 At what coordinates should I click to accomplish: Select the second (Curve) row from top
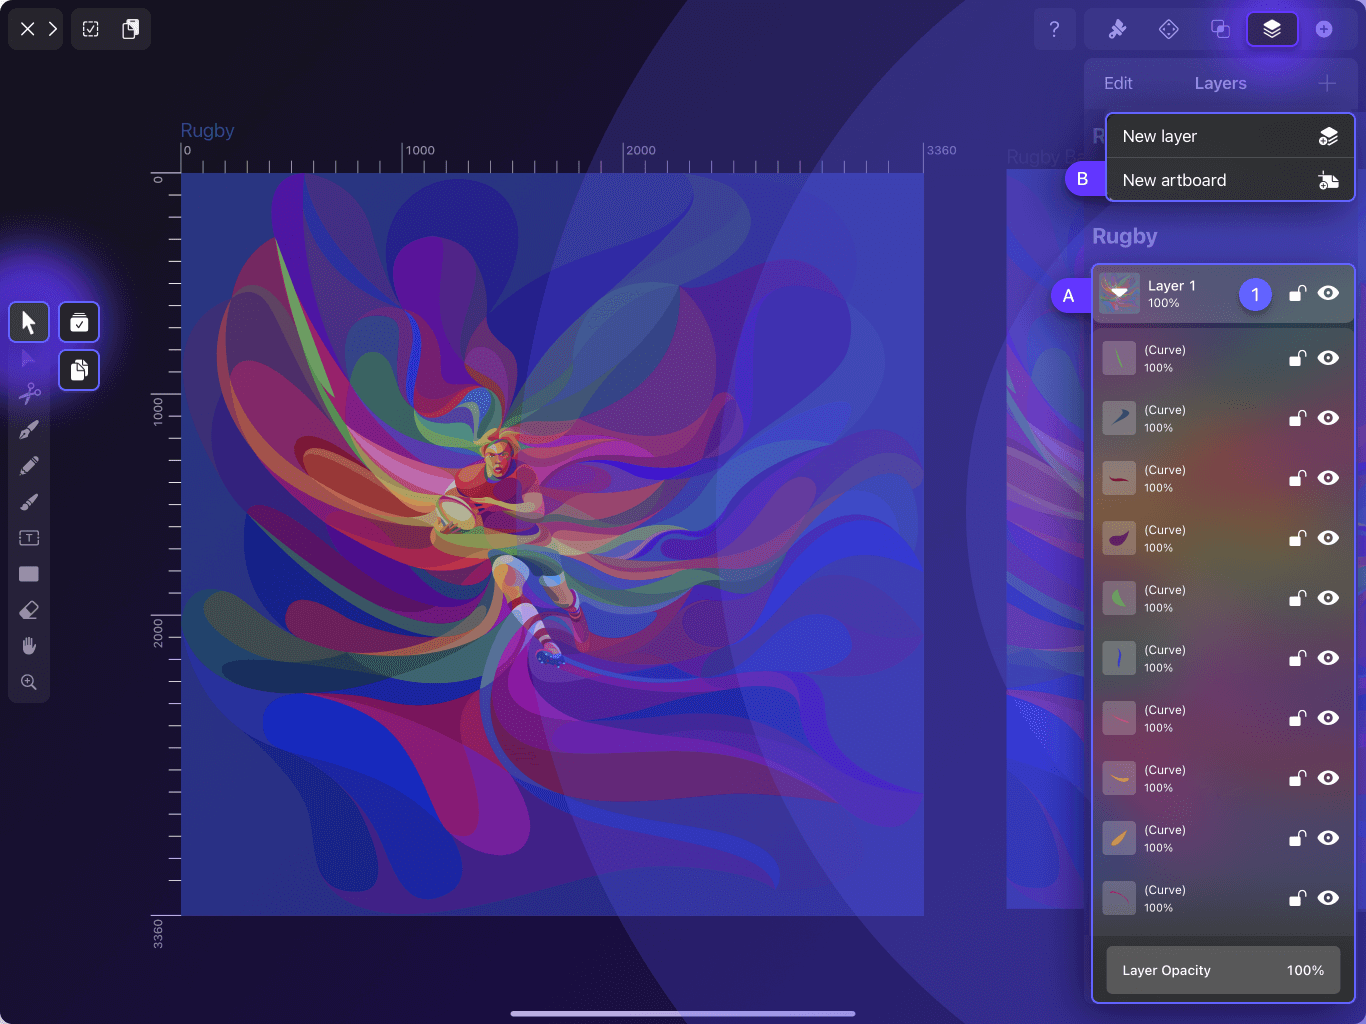1223,418
